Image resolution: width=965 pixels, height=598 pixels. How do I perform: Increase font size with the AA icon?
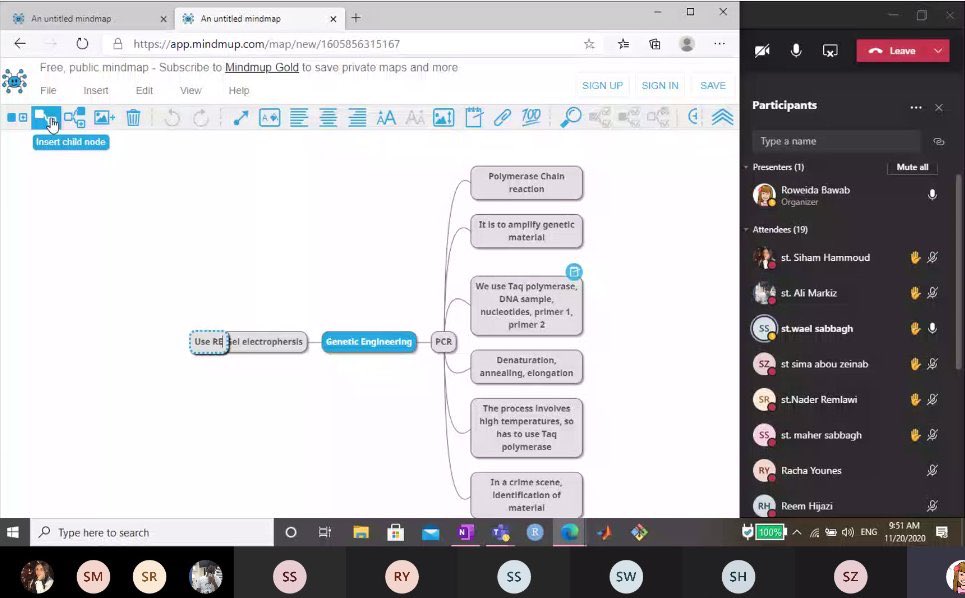[386, 117]
